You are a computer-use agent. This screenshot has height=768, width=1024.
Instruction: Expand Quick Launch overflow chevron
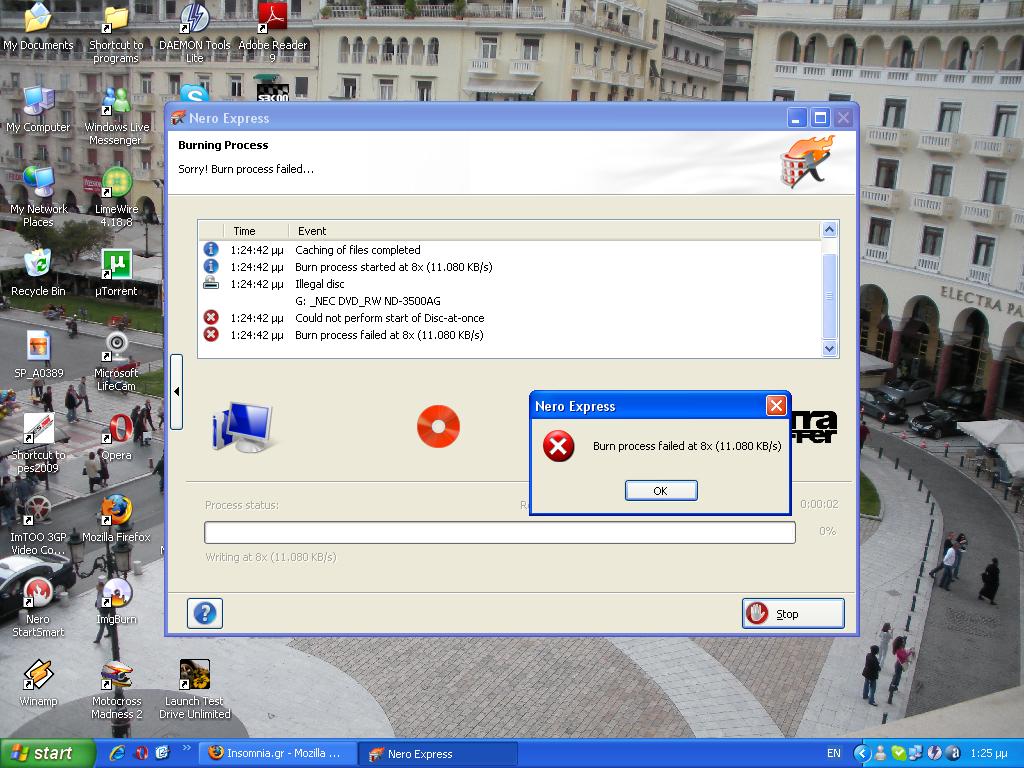point(186,747)
